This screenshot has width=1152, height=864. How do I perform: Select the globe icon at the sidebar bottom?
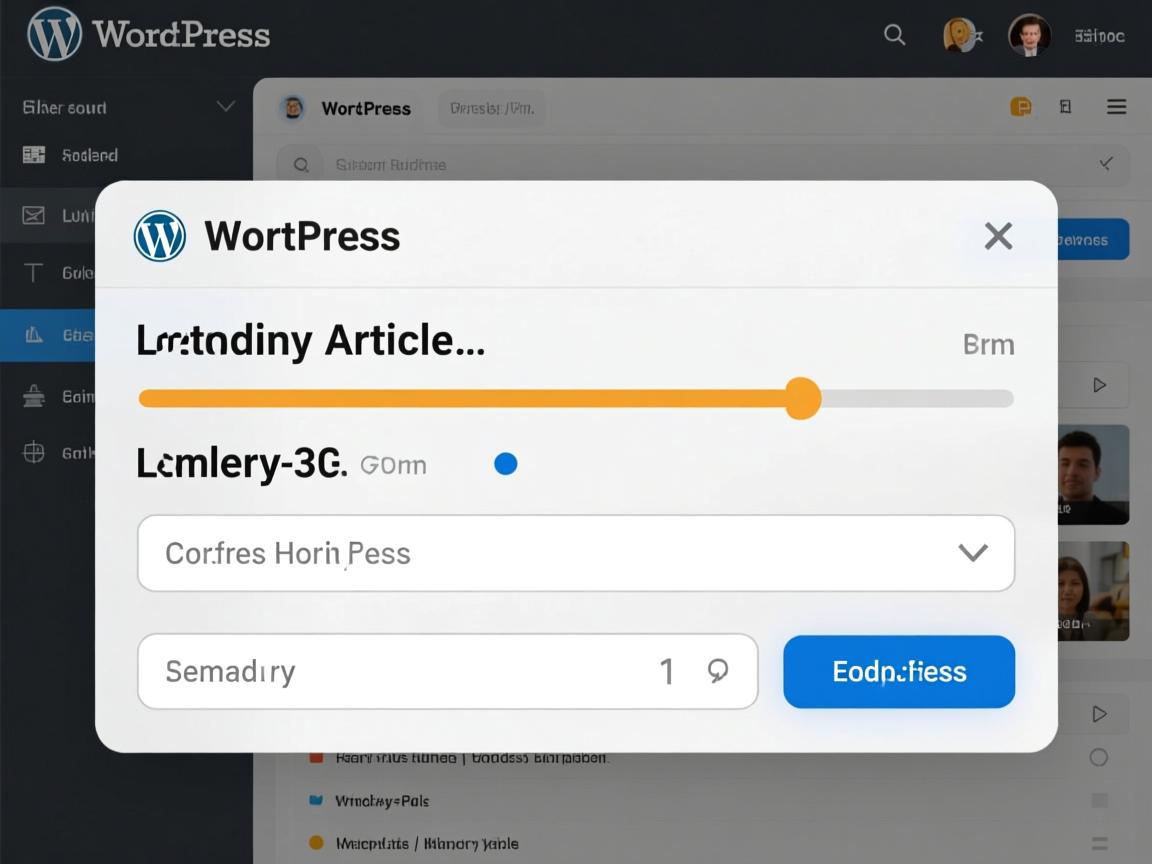33,452
